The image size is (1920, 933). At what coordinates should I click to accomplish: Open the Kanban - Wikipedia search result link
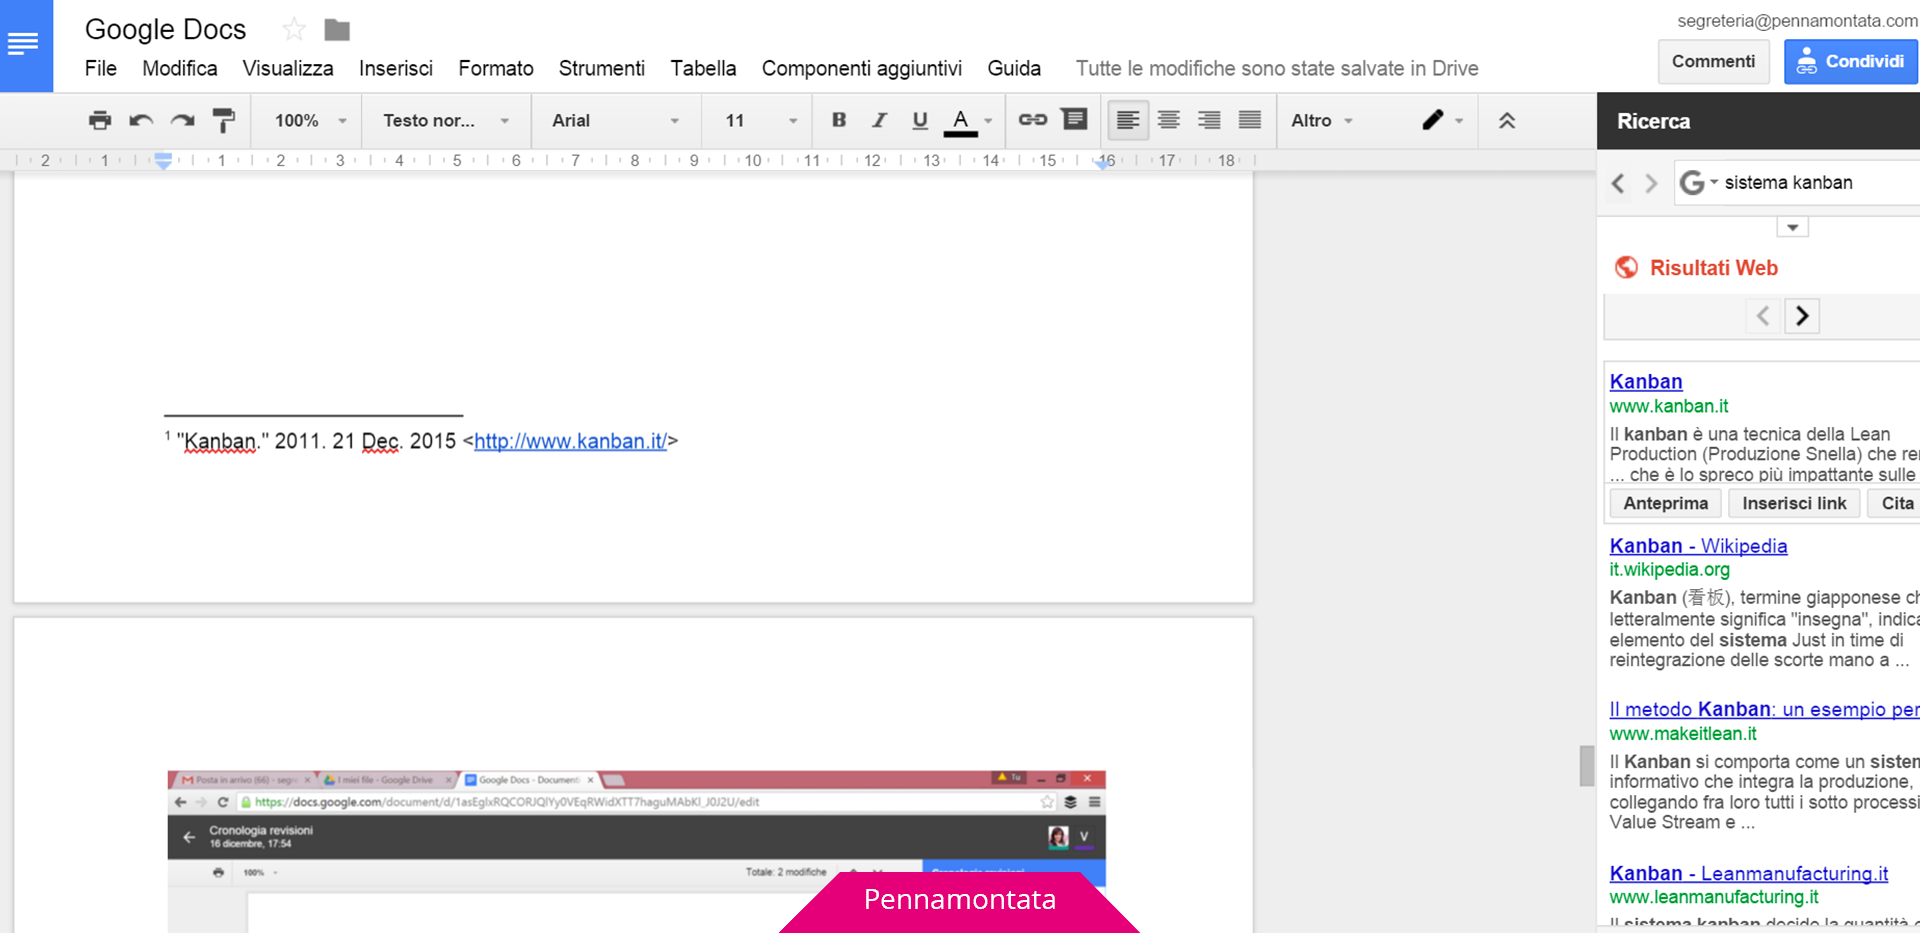pyautogui.click(x=1697, y=546)
